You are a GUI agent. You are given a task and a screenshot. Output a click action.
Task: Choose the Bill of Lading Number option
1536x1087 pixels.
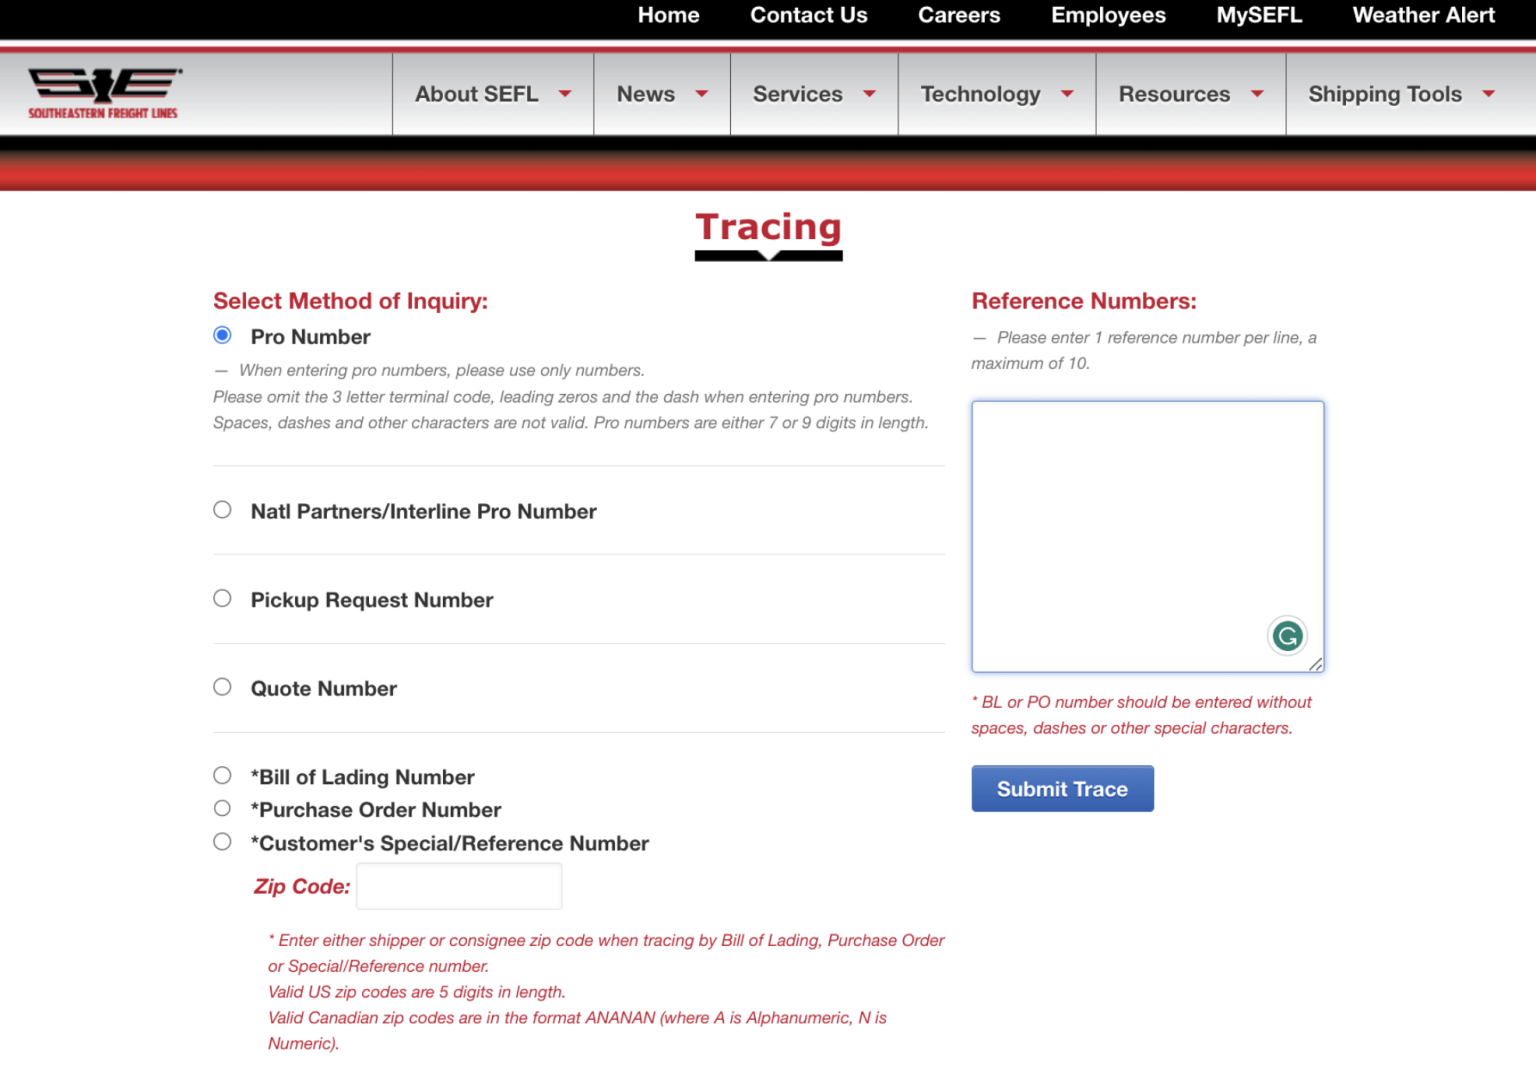pos(222,775)
